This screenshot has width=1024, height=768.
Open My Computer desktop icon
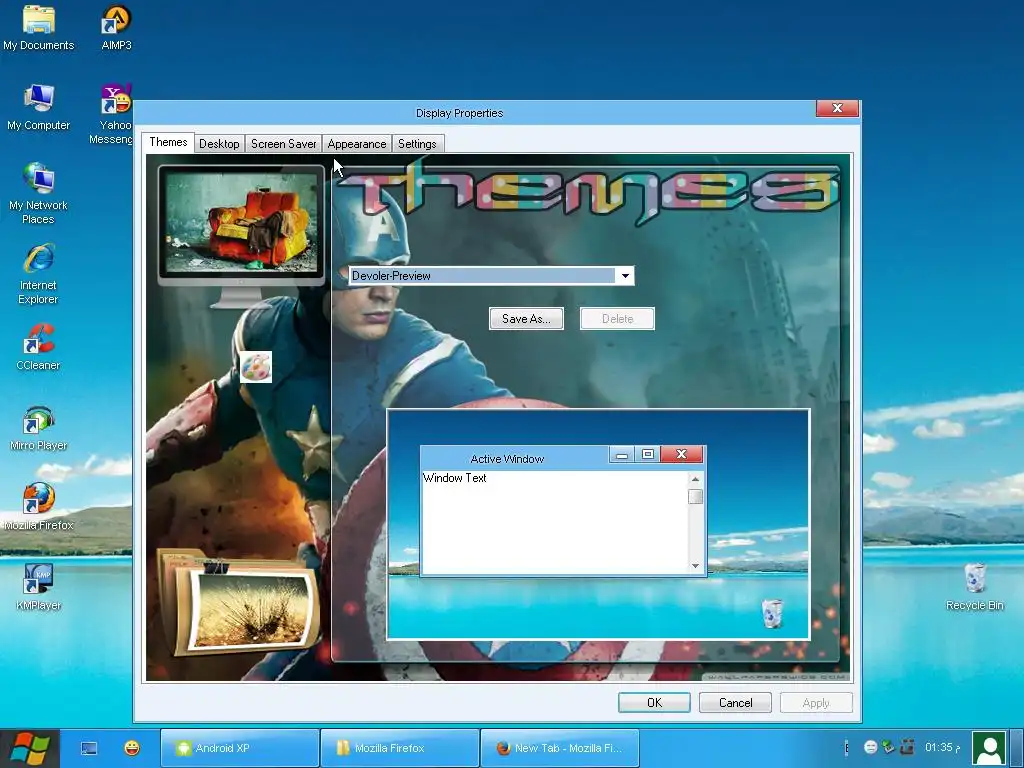click(x=39, y=107)
